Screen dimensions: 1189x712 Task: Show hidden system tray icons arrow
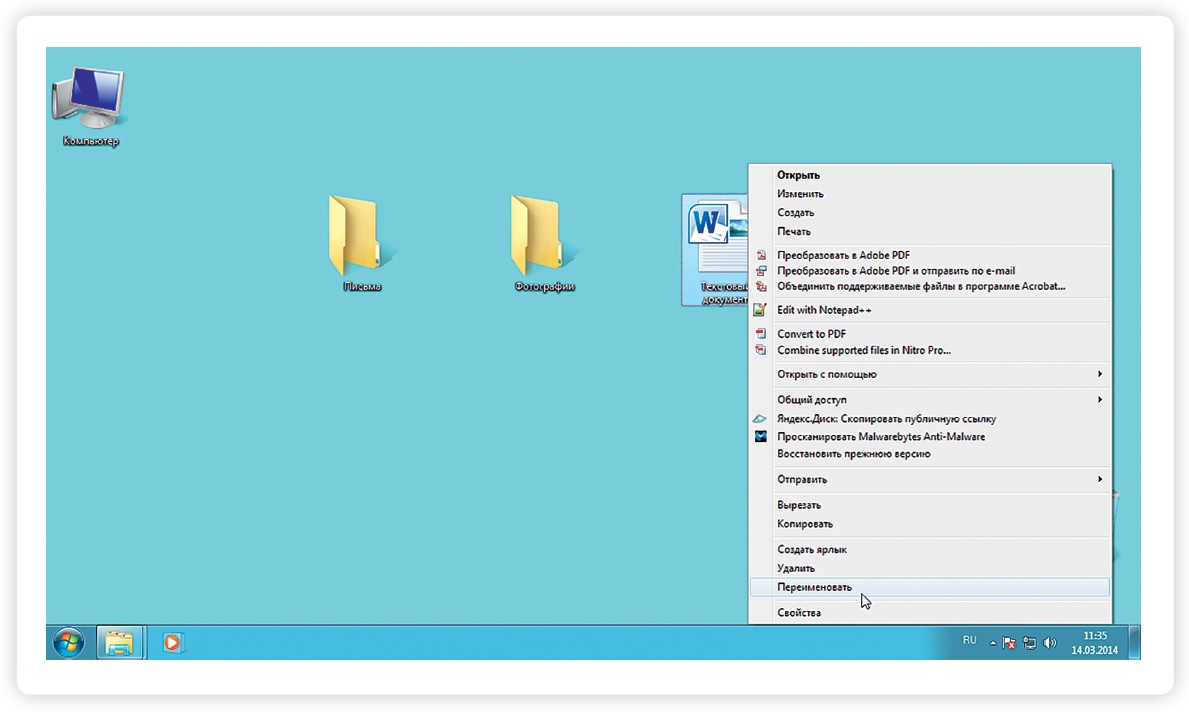pyautogui.click(x=992, y=643)
